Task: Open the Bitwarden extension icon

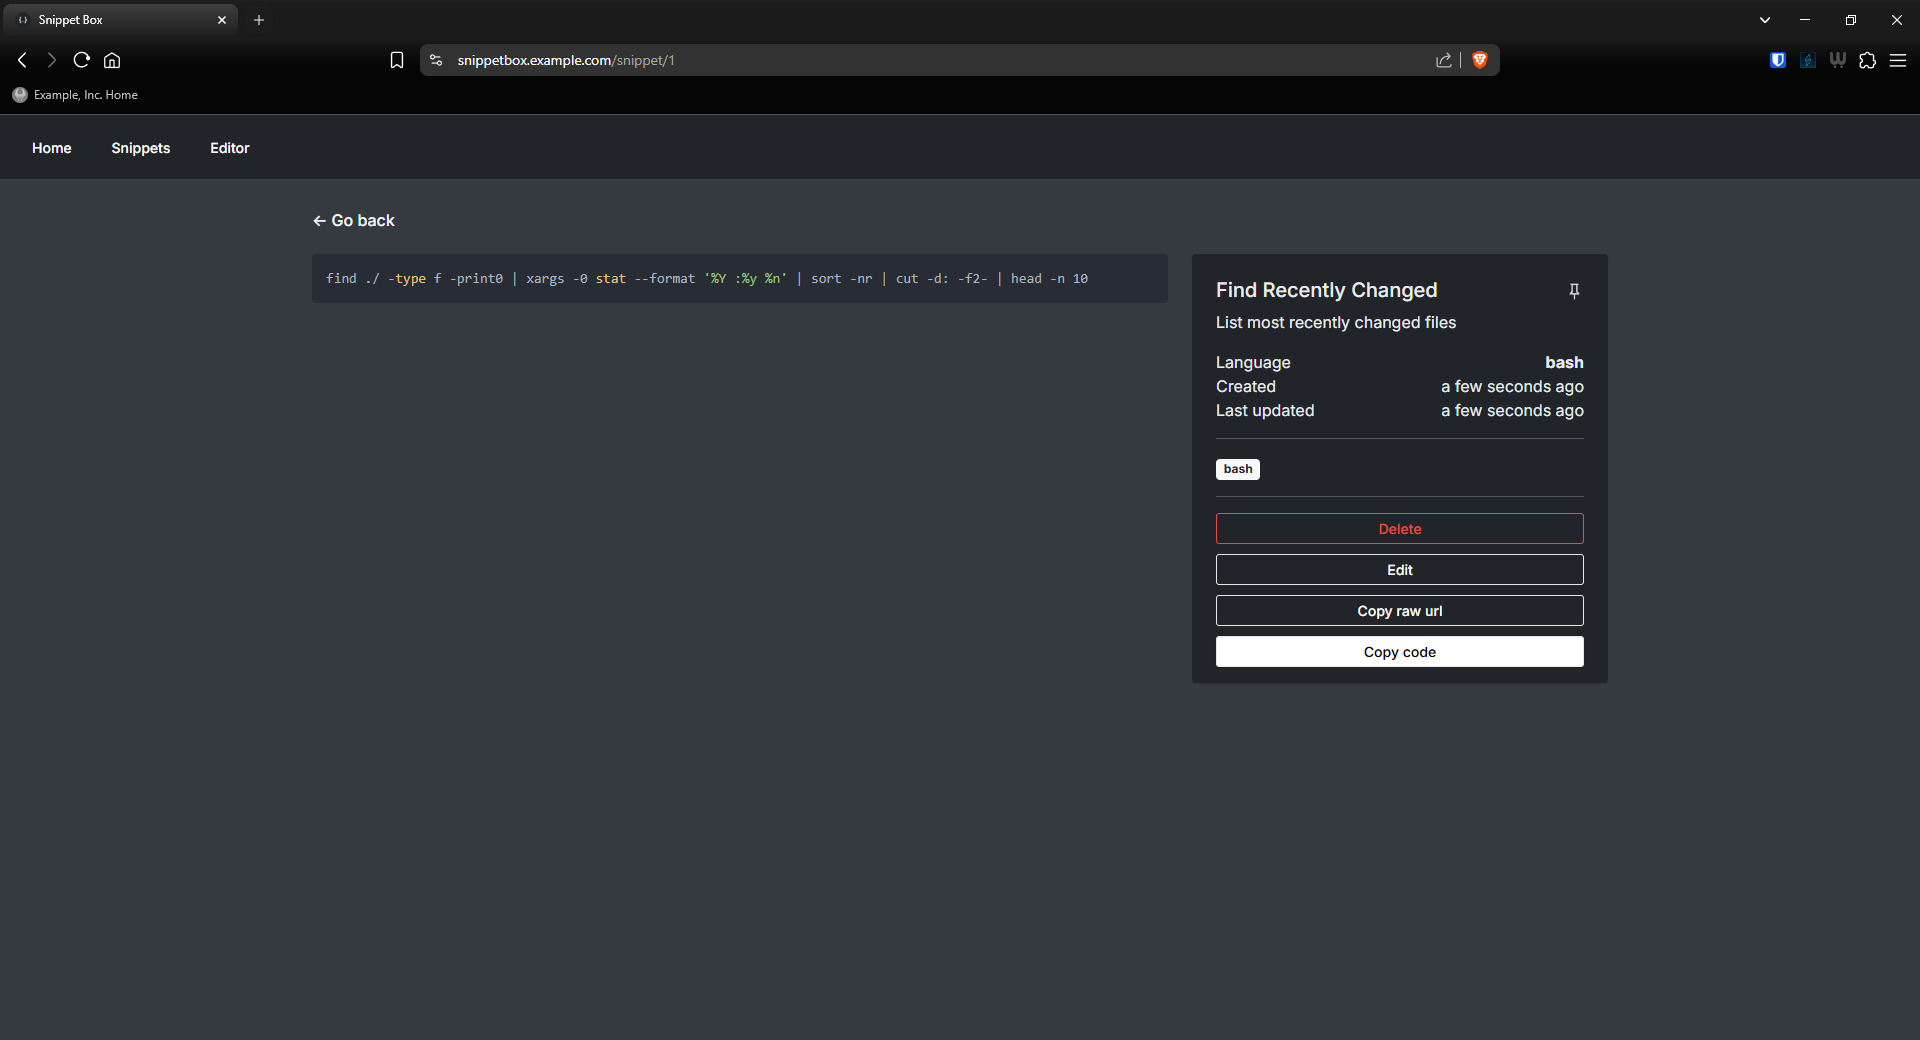Action: click(x=1777, y=60)
